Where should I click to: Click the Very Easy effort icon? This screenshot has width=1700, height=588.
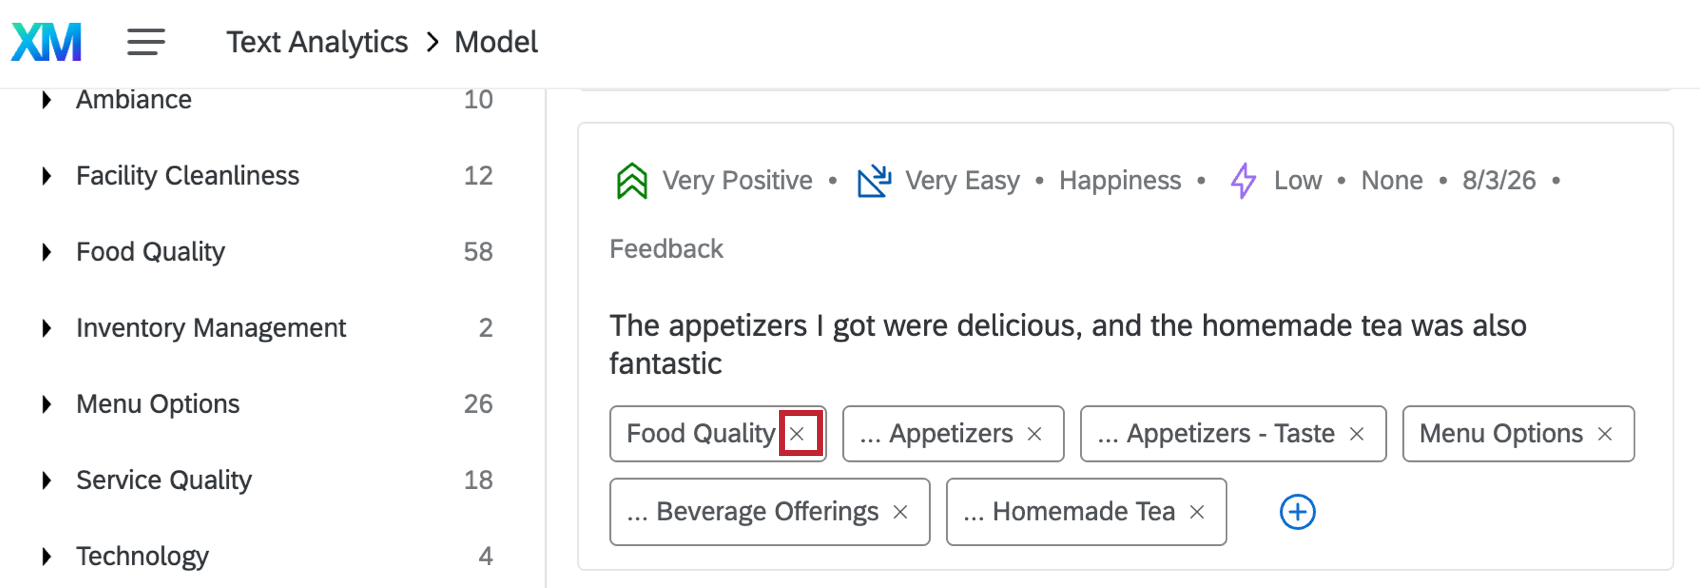pyautogui.click(x=874, y=181)
